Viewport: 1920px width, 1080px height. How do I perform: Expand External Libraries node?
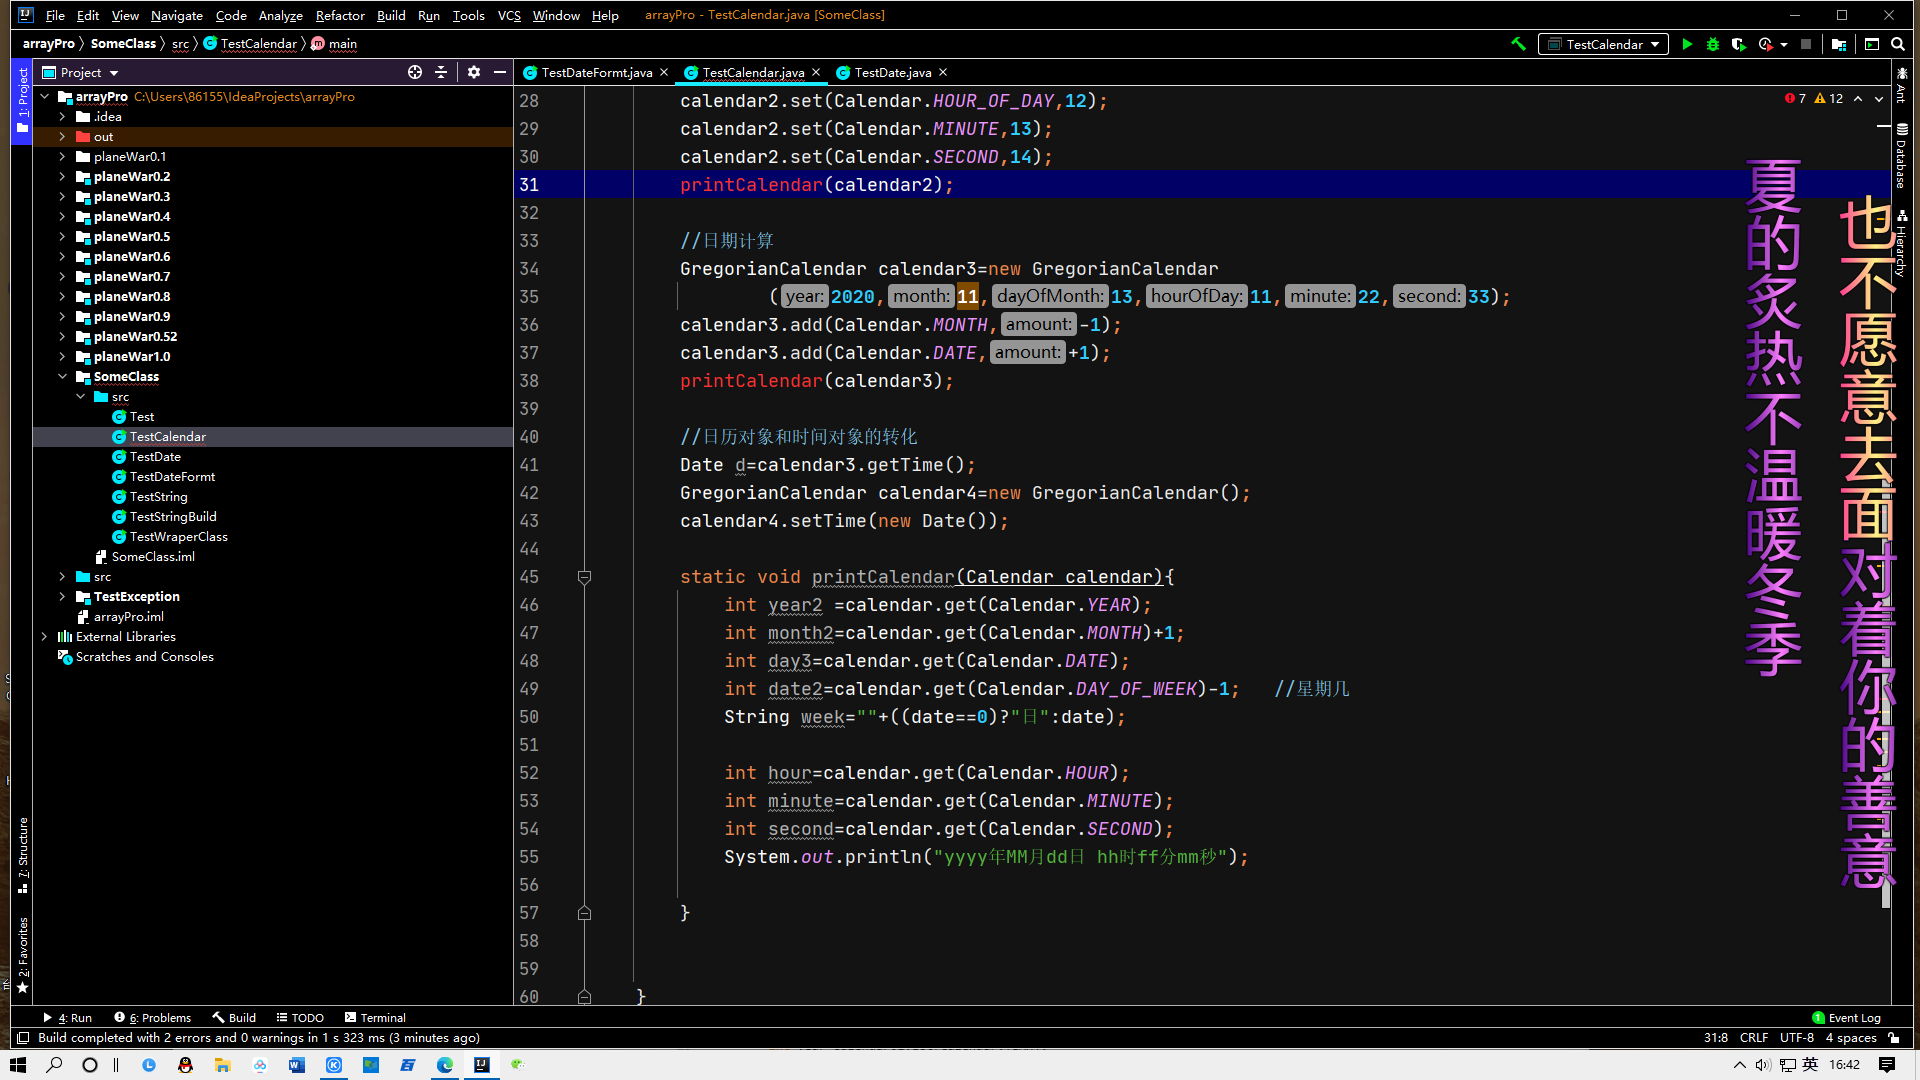point(45,637)
